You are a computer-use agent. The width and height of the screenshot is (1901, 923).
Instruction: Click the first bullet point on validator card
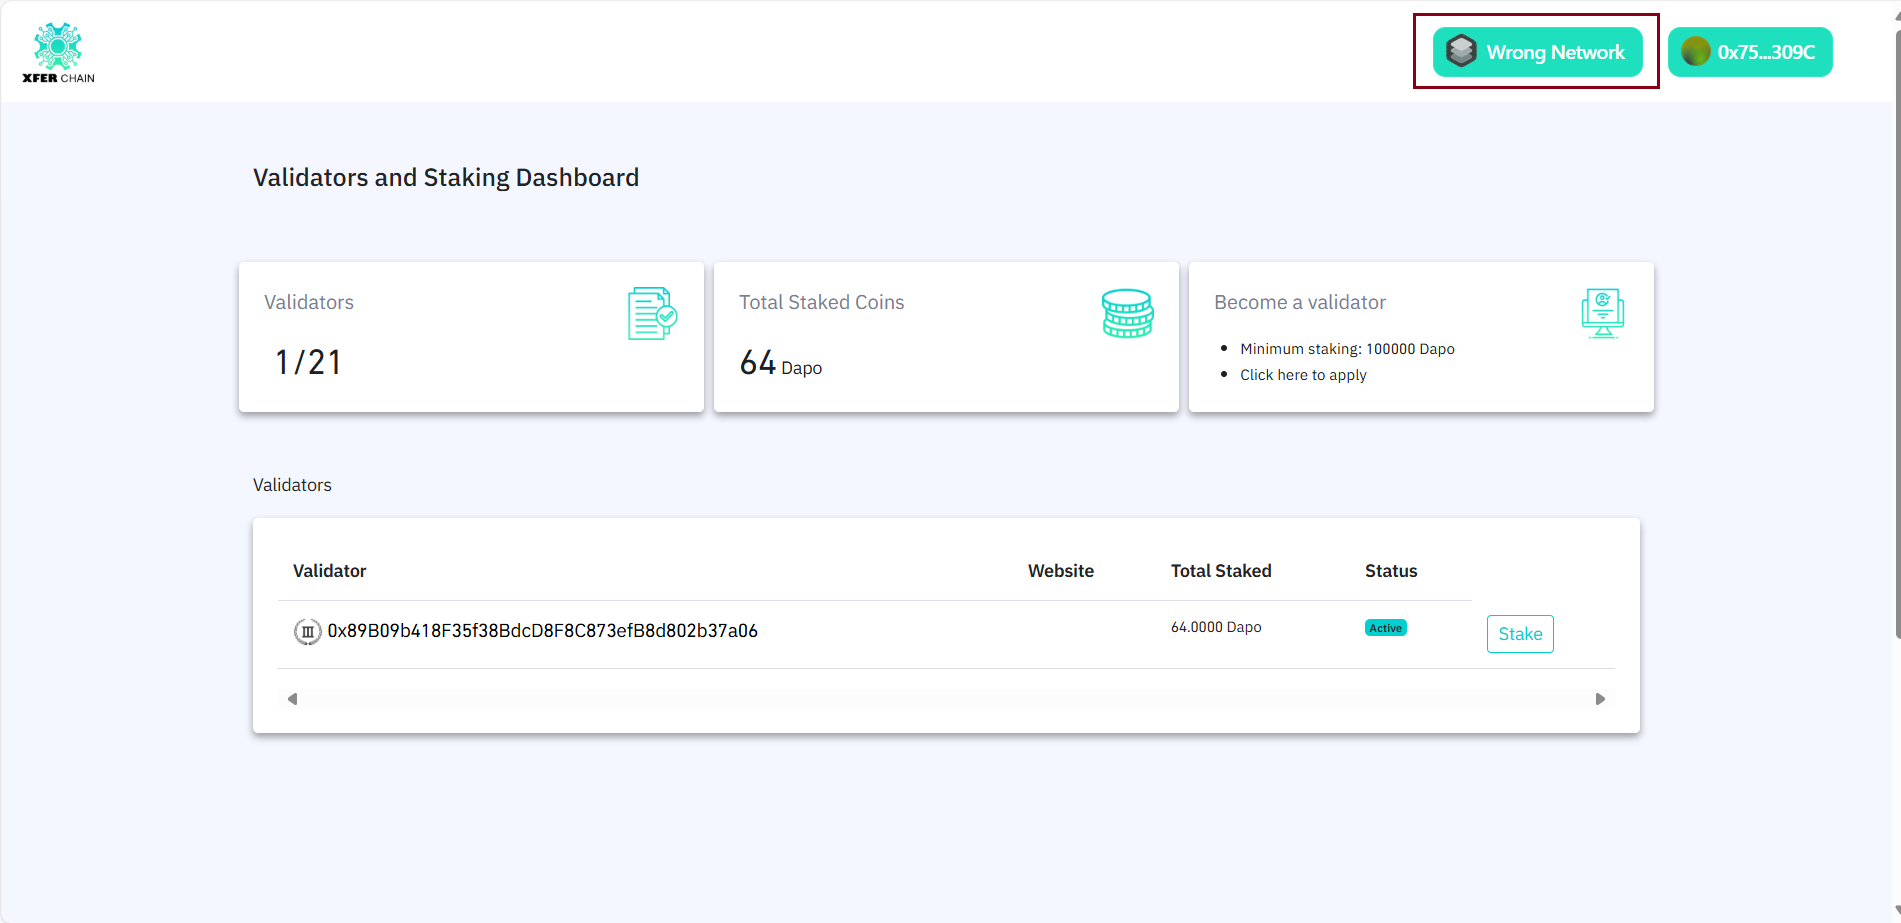(1224, 348)
